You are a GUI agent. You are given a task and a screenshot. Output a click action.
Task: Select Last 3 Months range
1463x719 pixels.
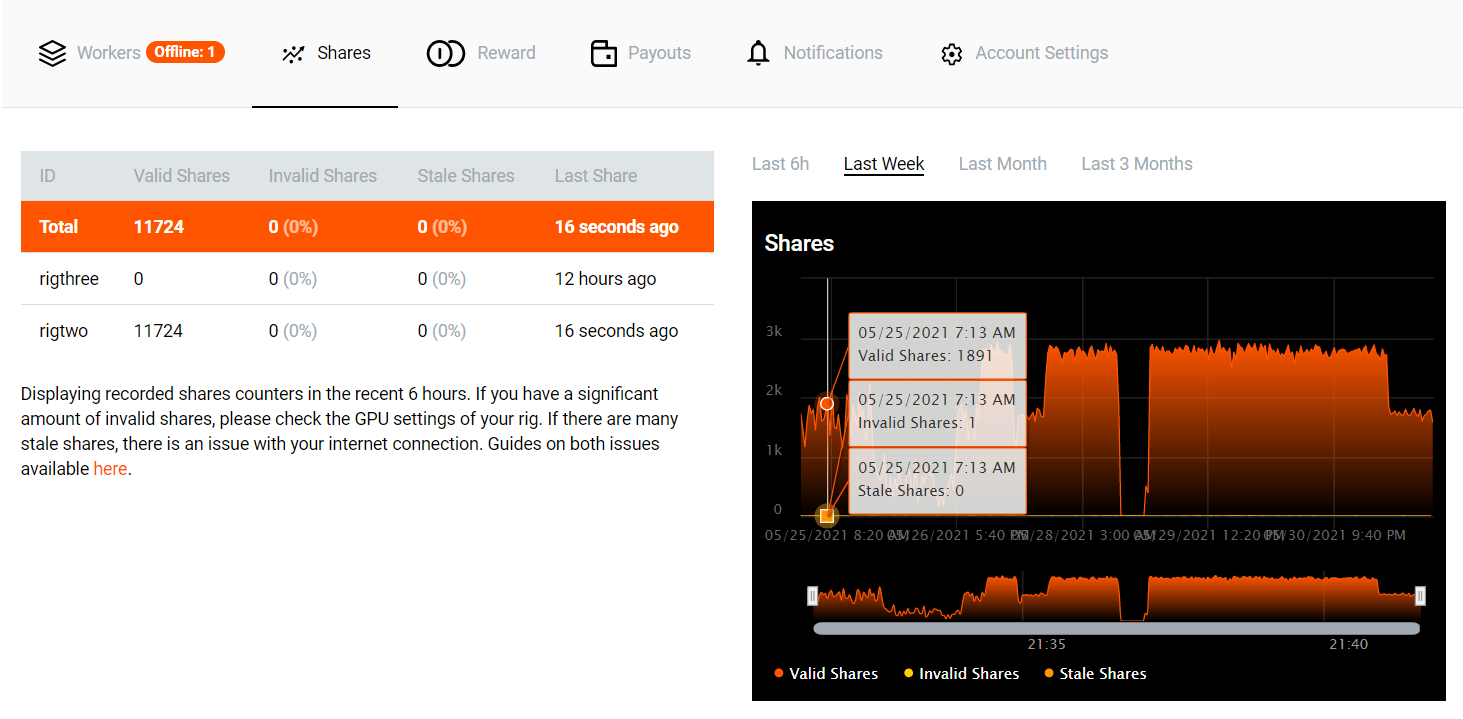coord(1136,164)
